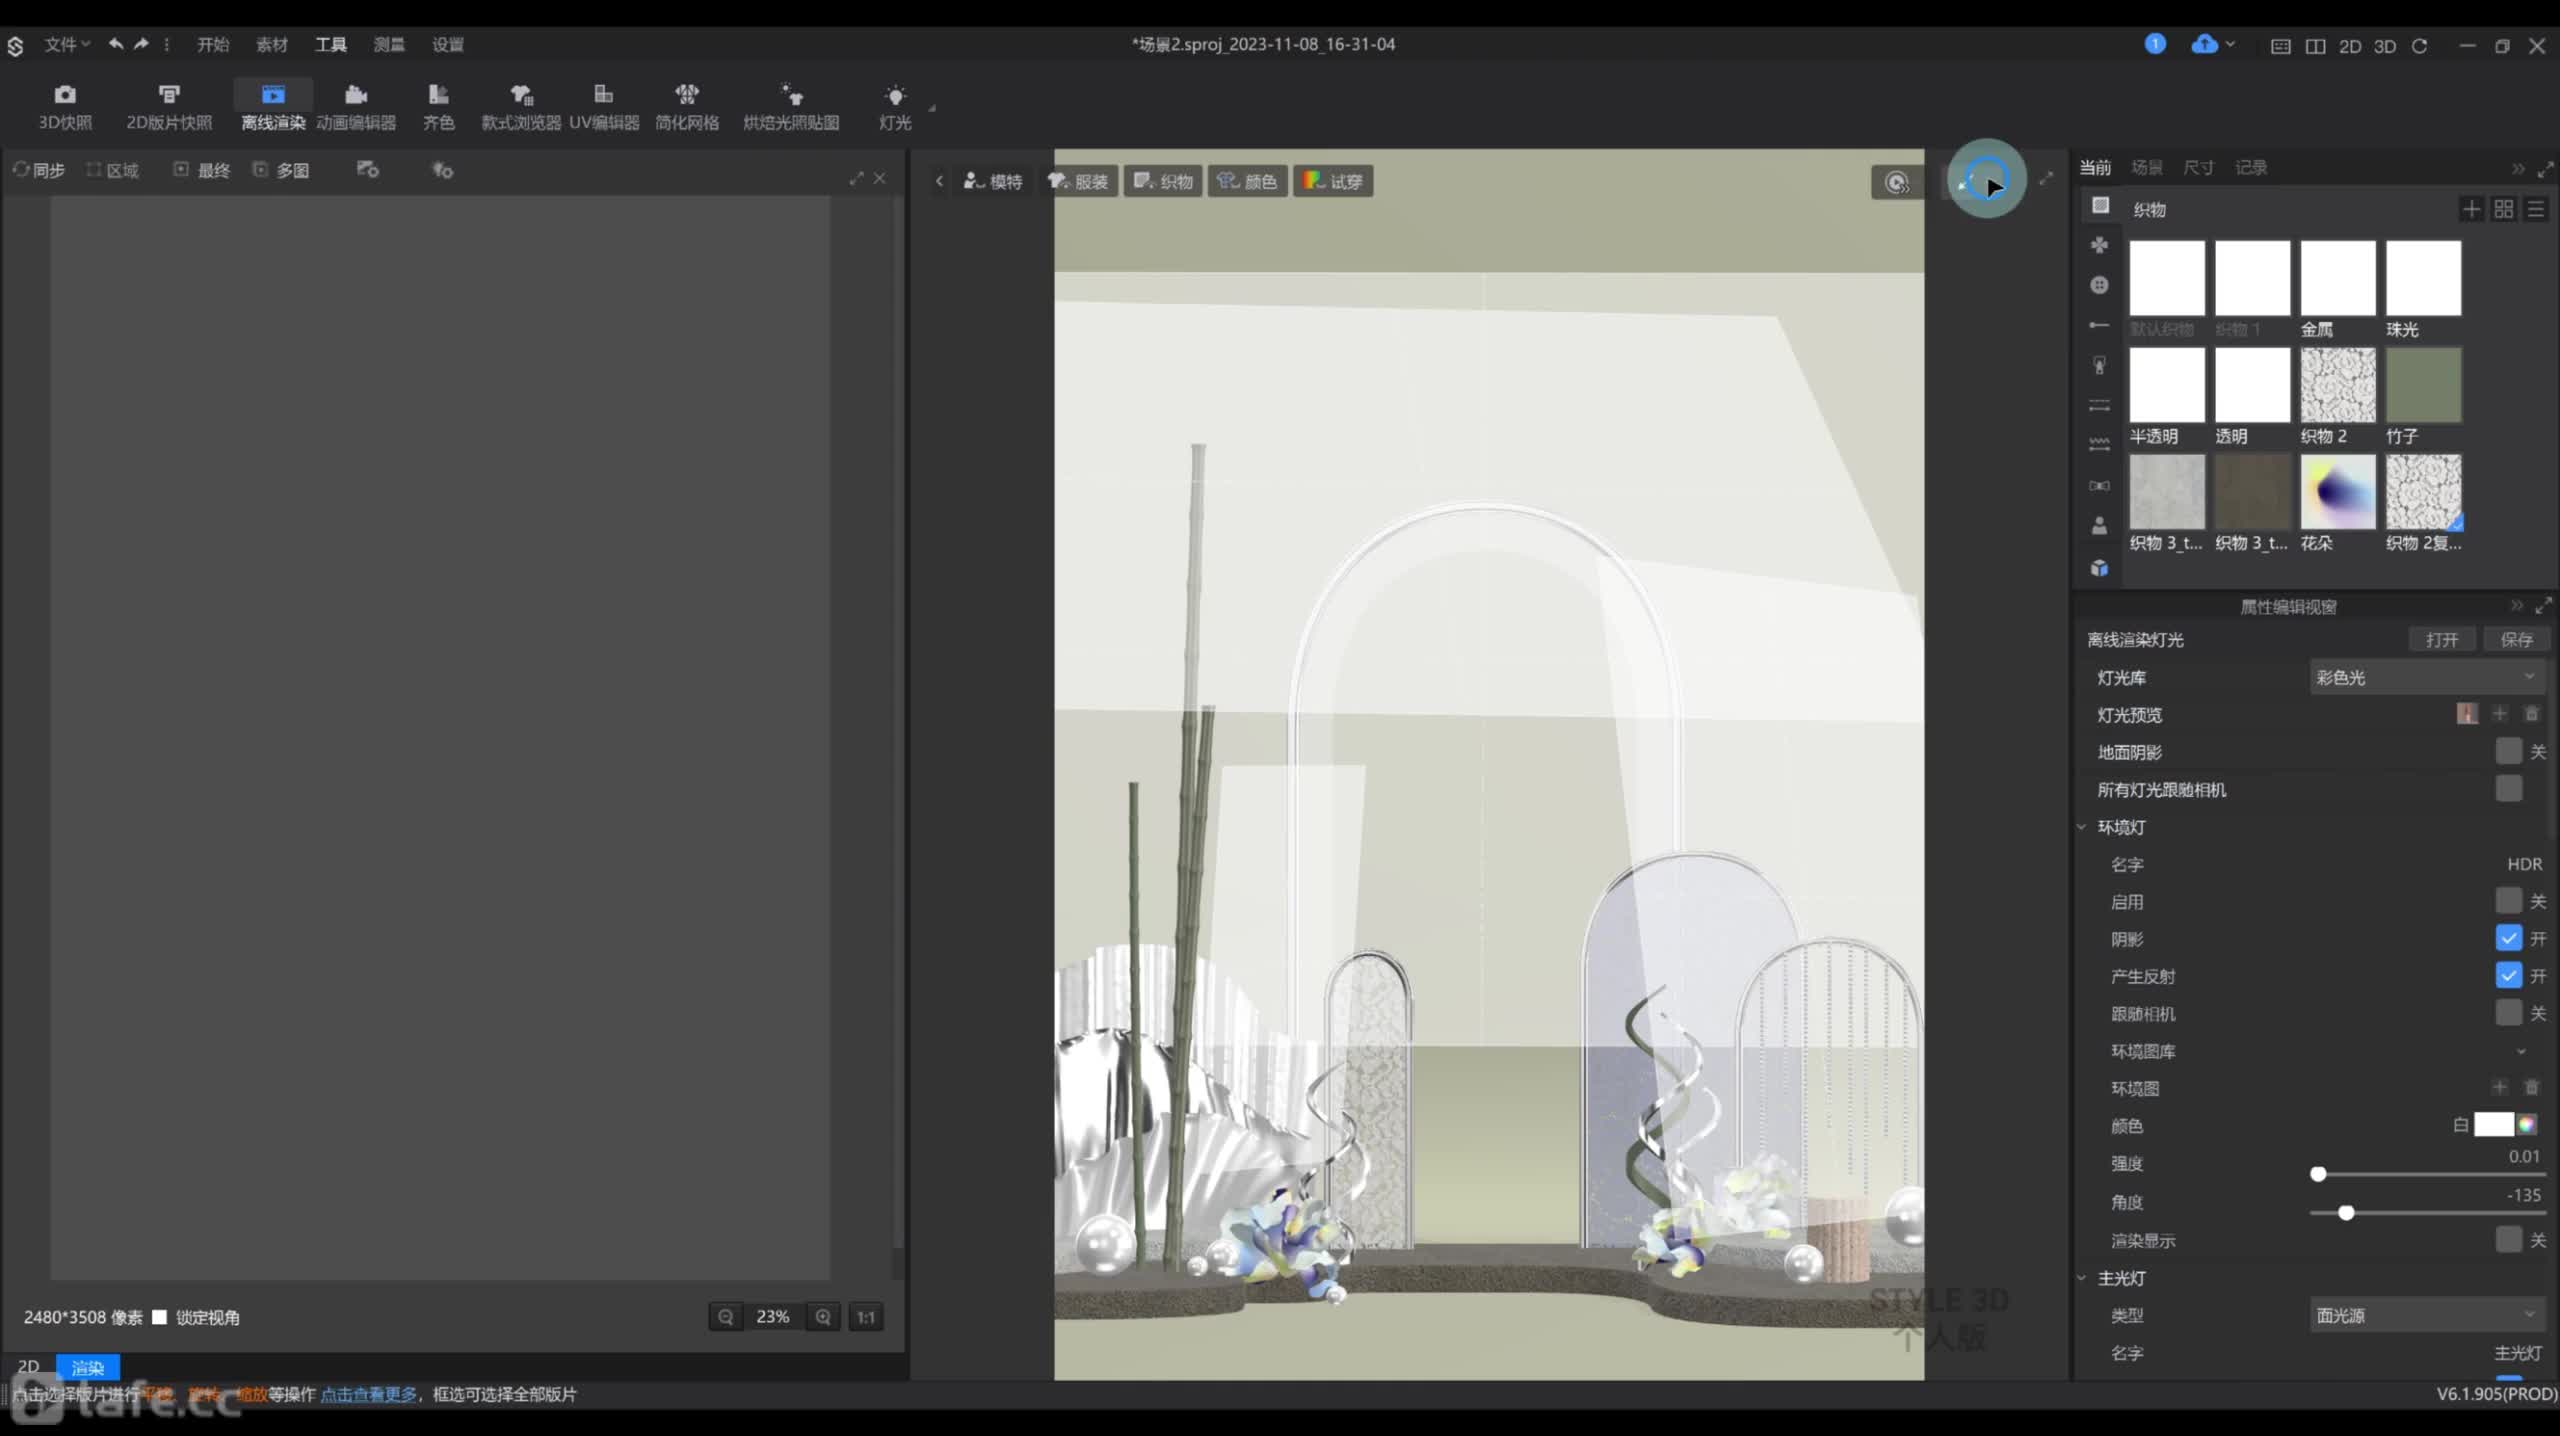Image resolution: width=2560 pixels, height=1436 pixels.
Task: Switch to 2D view layout icon
Action: (2350, 46)
